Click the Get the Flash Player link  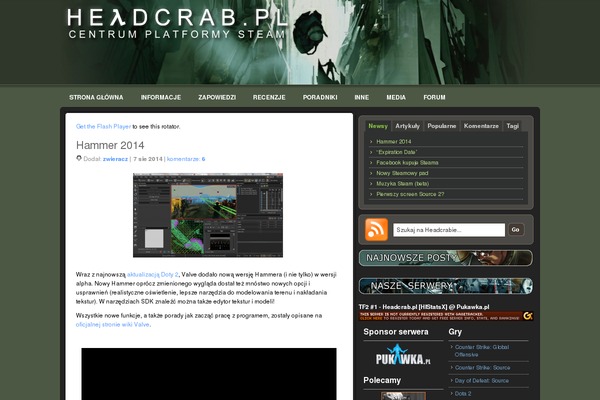click(104, 128)
